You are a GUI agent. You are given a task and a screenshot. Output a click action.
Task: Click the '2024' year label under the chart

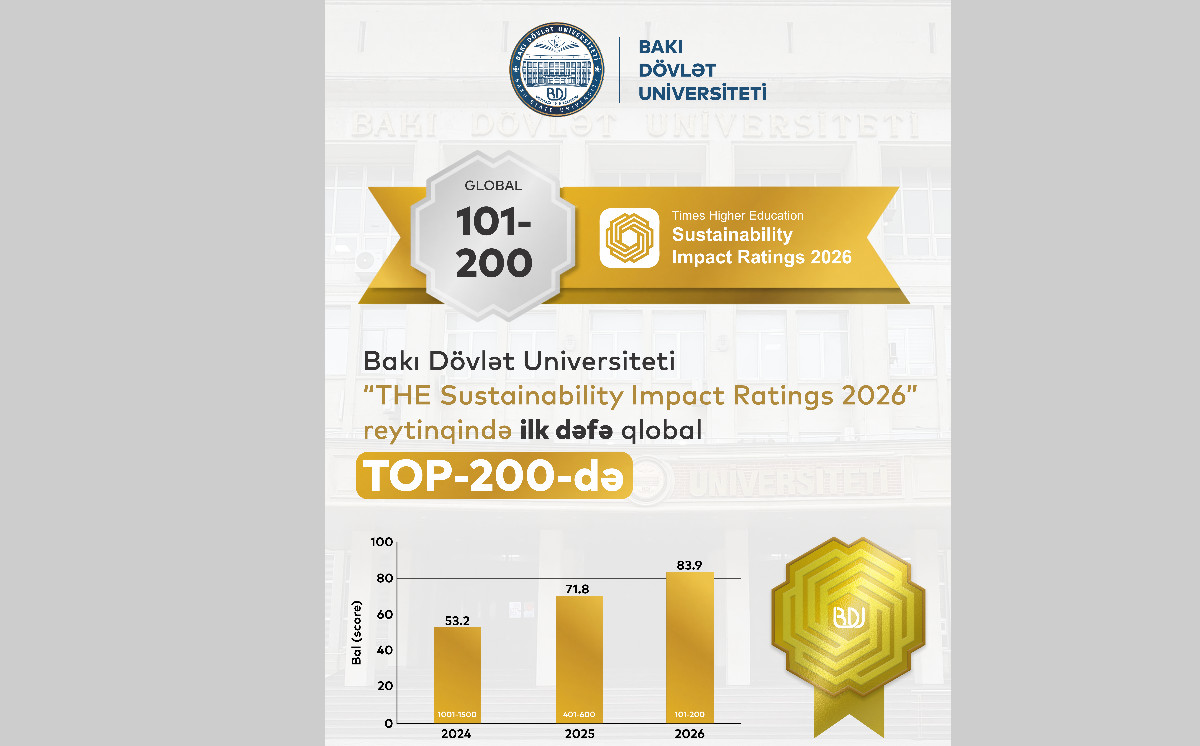tap(457, 734)
